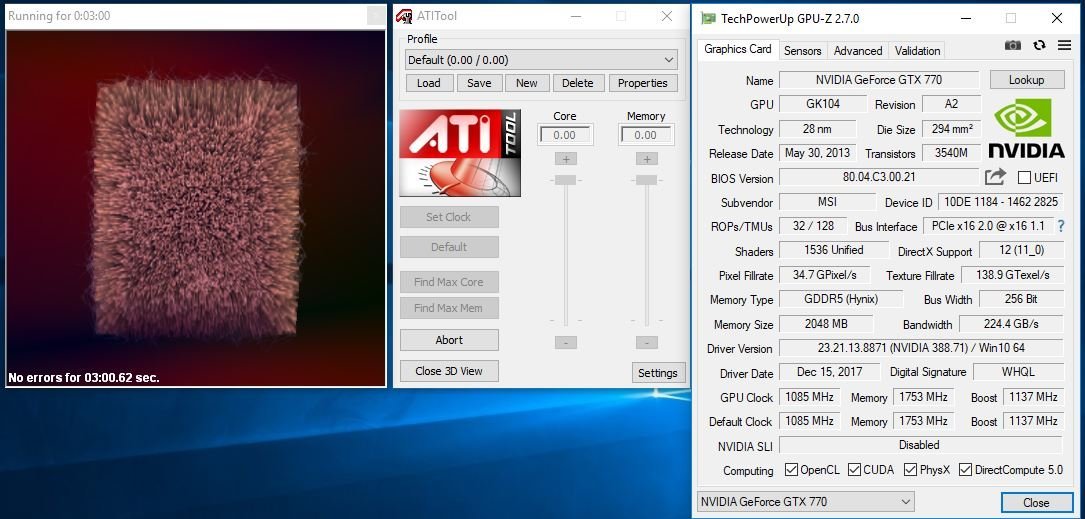Click the NVIDIA logo in GPU-Z
Screen dimensions: 1085x519
[1026, 128]
